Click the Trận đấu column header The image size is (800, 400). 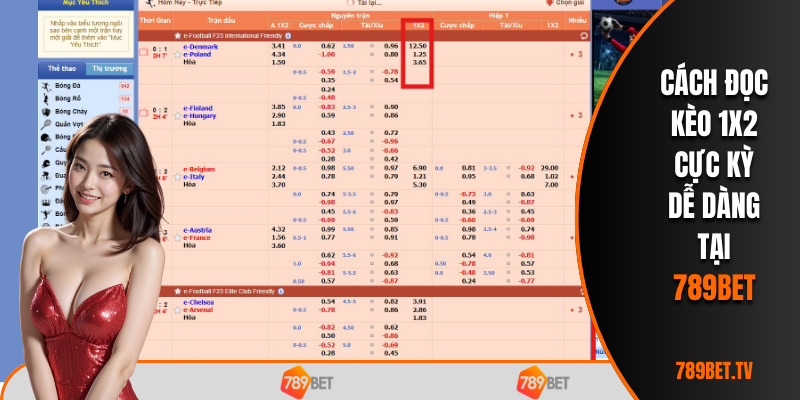click(221, 20)
